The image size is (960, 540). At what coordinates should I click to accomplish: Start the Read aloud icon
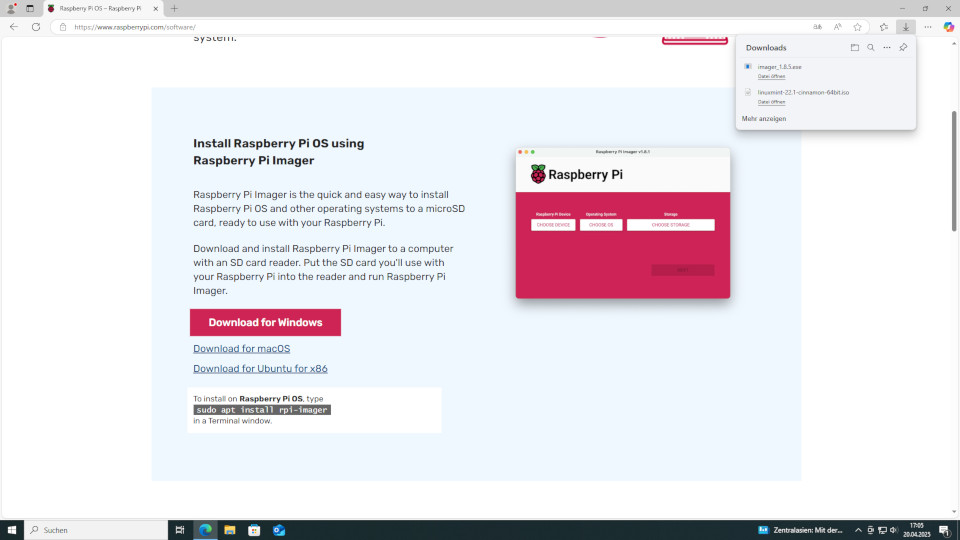[x=838, y=27]
